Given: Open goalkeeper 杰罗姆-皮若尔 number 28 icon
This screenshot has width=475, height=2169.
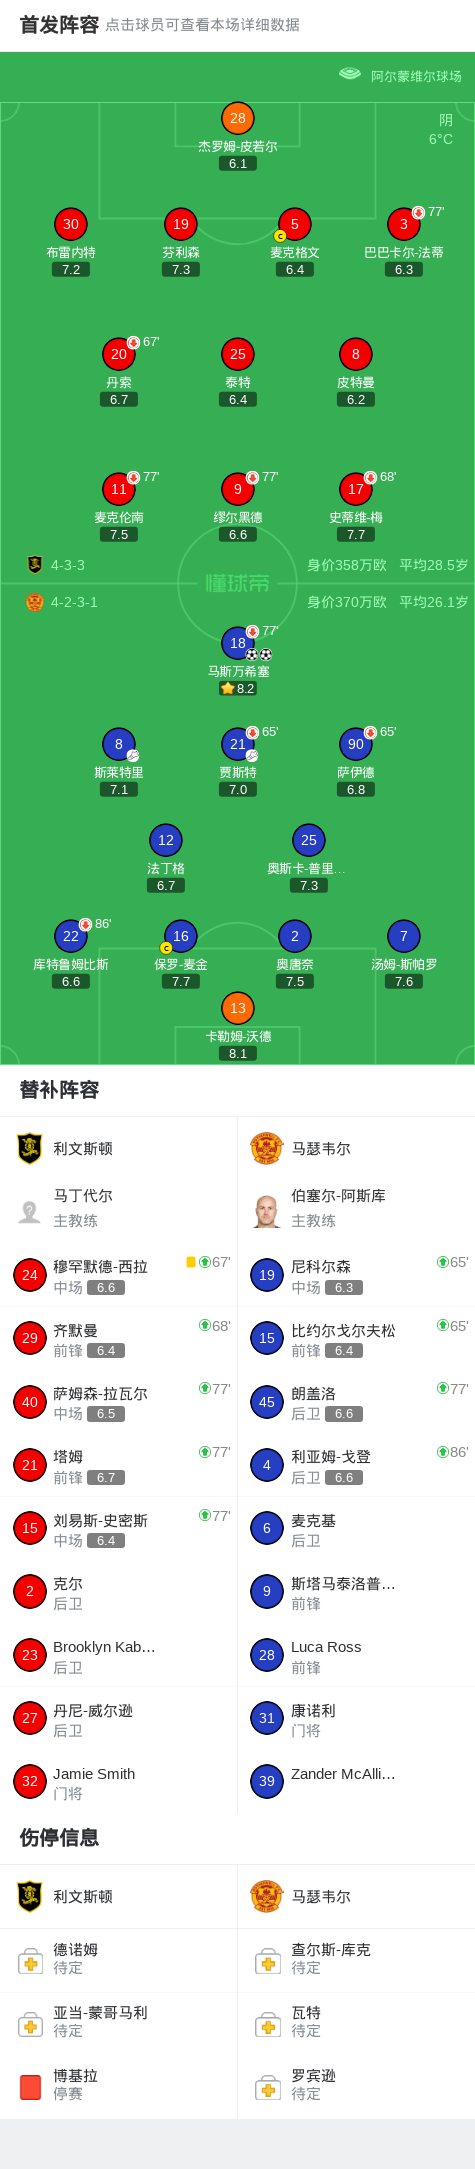Looking at the screenshot, I should click(x=238, y=118).
